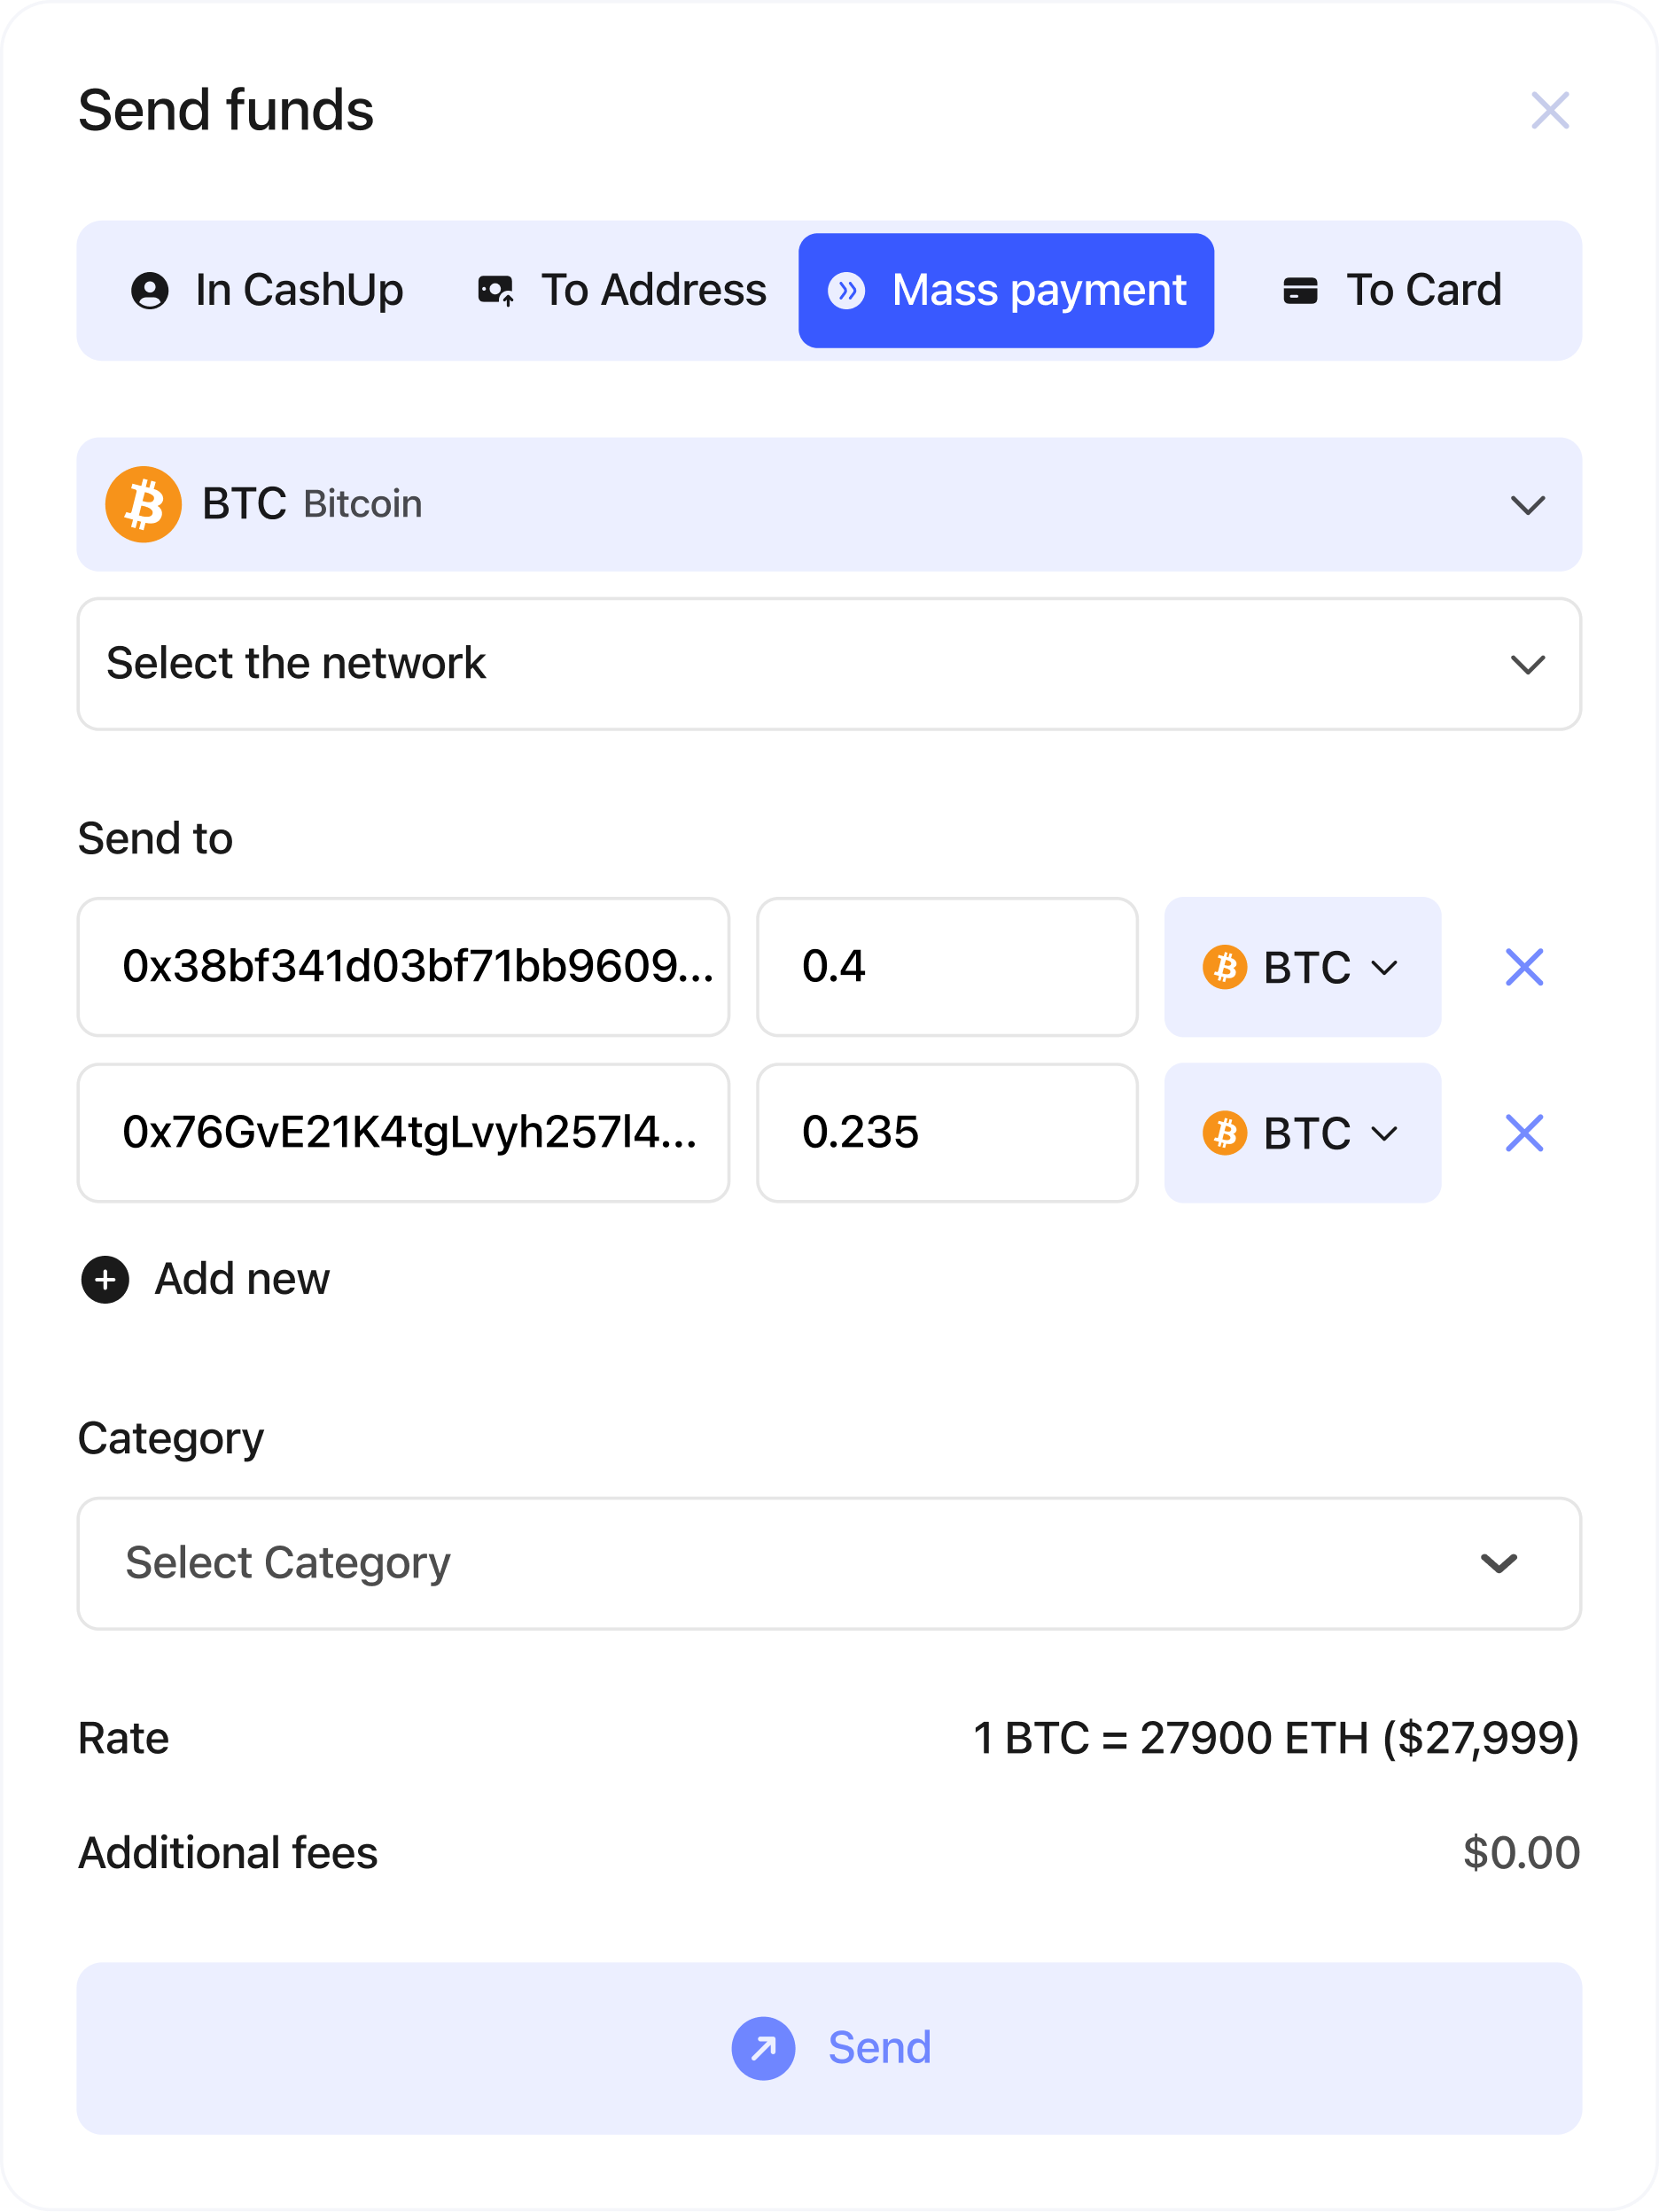Switch to the Mass payment tab
The height and width of the screenshot is (2212, 1659).
tap(1006, 290)
